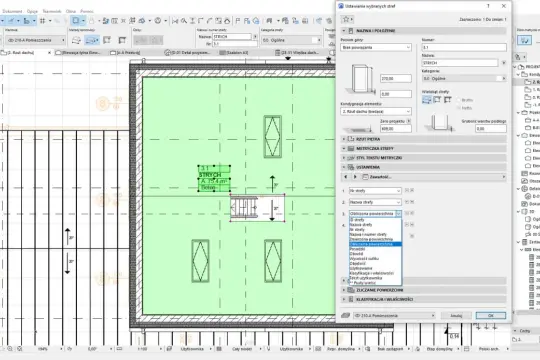Select second zone polygon method icon in dialog

click(x=437, y=100)
